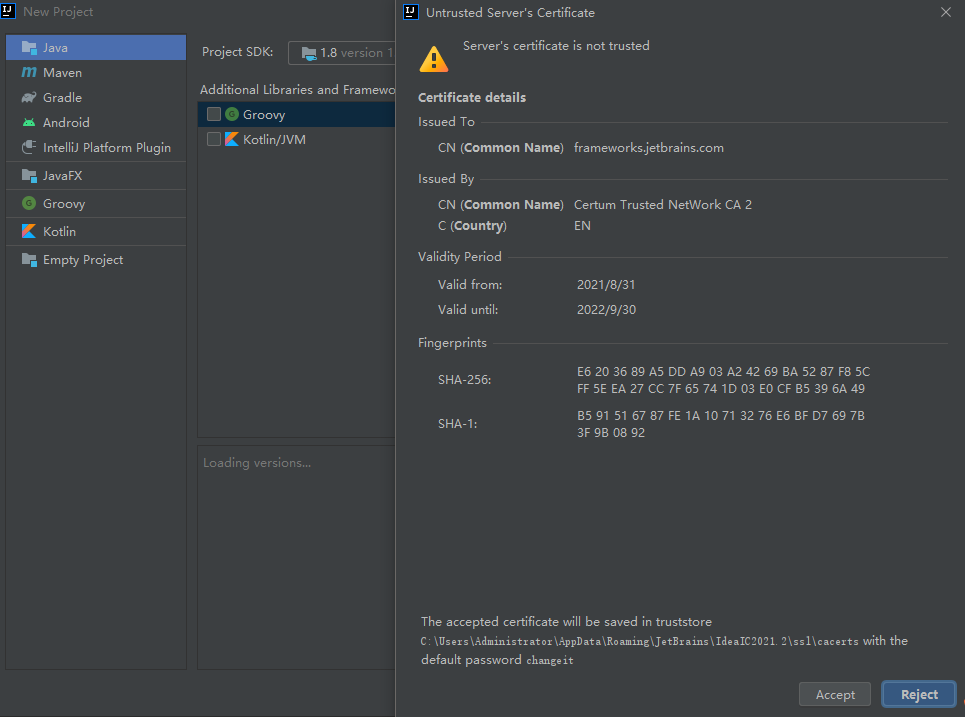The width and height of the screenshot is (965, 717).
Task: Click default password 'changeit' text
Action: coord(550,660)
